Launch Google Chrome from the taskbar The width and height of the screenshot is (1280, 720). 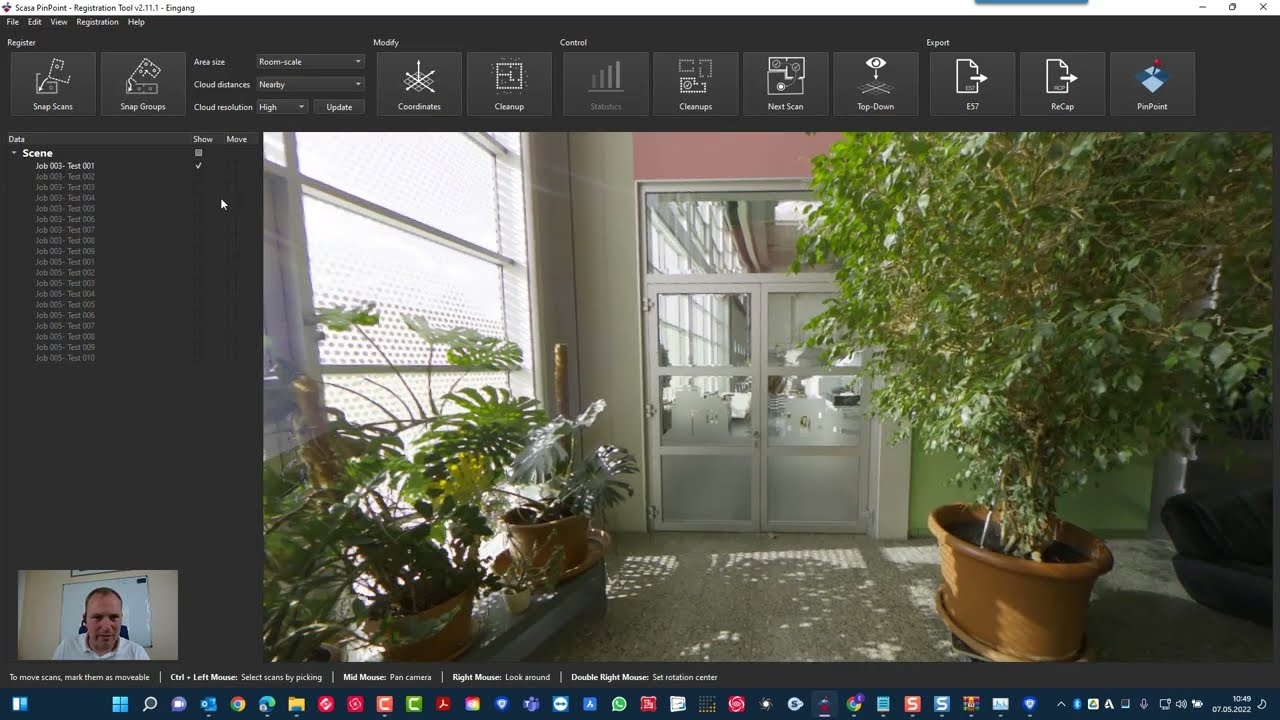(237, 704)
